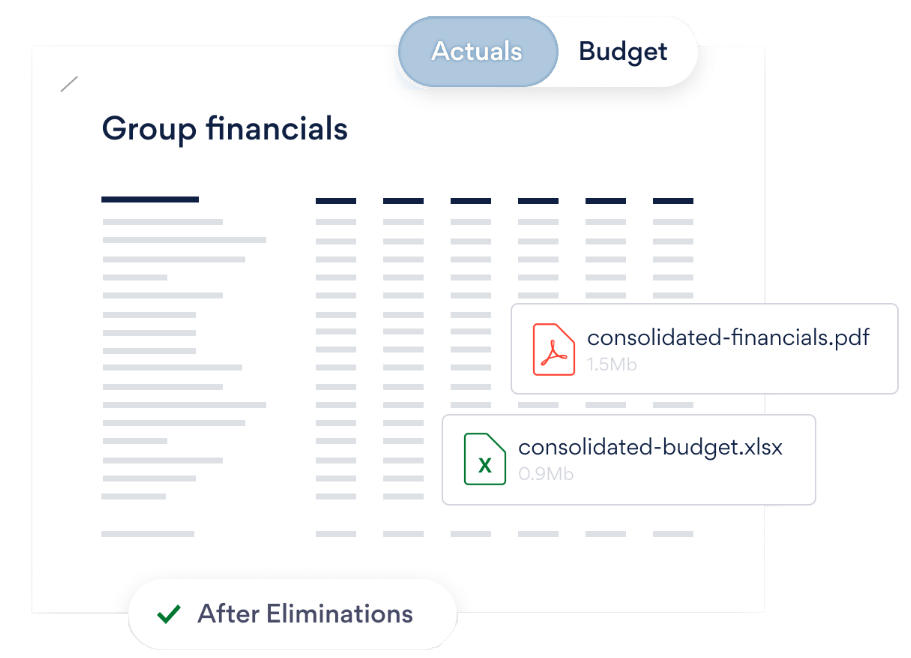Click the first dark data column header bar
This screenshot has height=658, width=911.
pyautogui.click(x=336, y=201)
